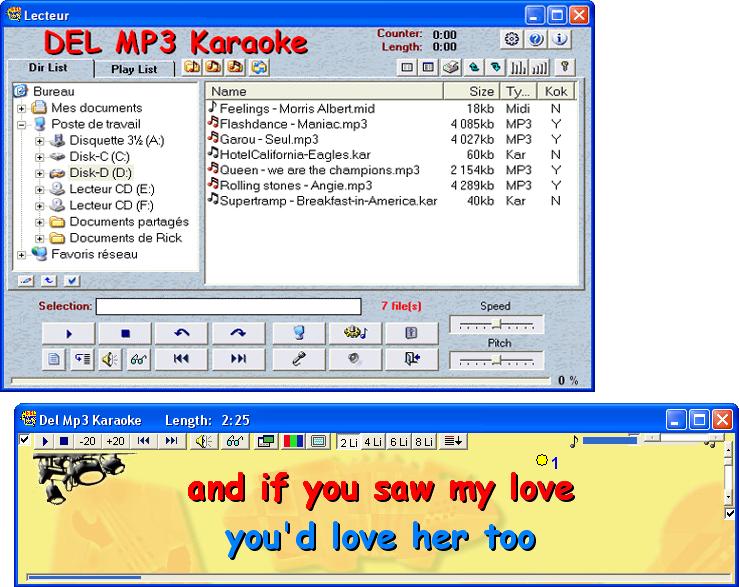Click +20 button in karaoke window
This screenshot has width=739, height=587.
(115, 441)
